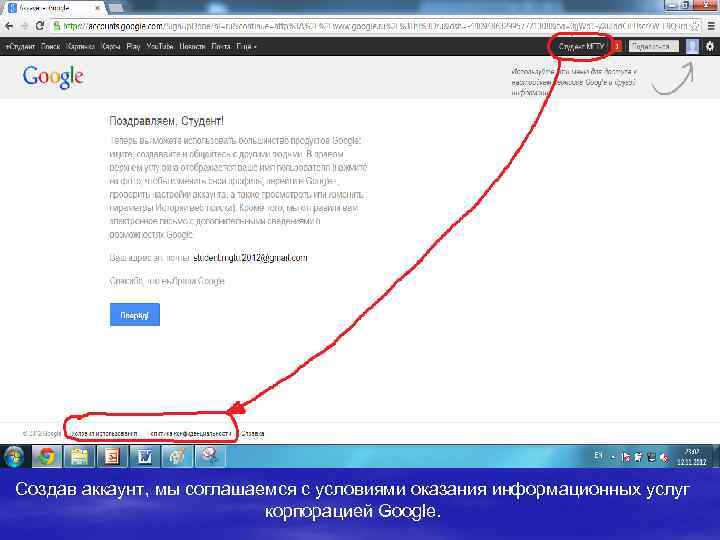This screenshot has height=540, width=720.
Task: Click the EN language indicator
Action: point(598,456)
